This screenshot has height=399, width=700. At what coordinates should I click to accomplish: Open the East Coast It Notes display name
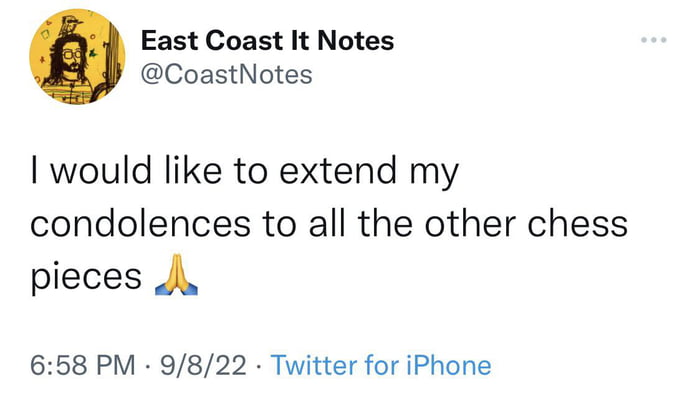[x=267, y=41]
